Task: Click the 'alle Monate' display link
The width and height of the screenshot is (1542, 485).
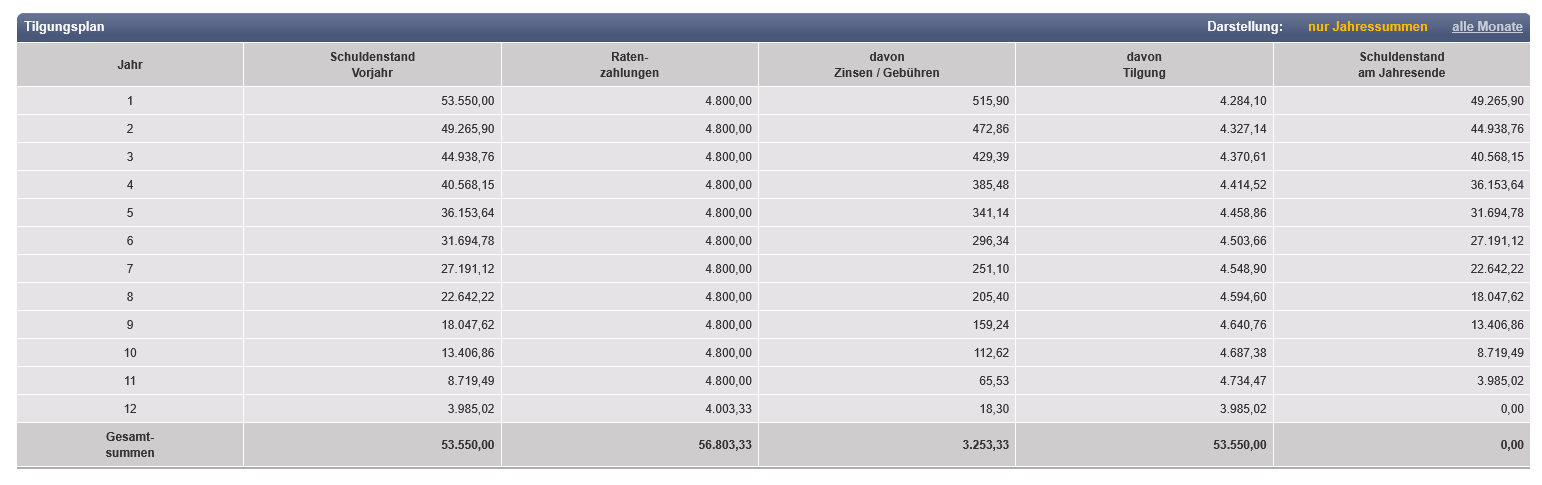Action: (x=1487, y=27)
